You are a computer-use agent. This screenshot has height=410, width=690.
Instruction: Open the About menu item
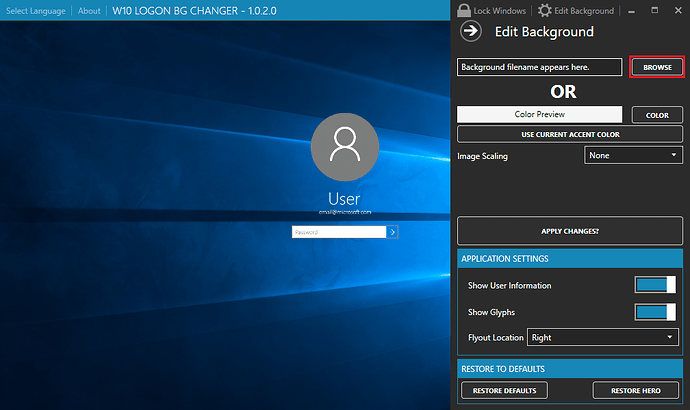click(89, 11)
